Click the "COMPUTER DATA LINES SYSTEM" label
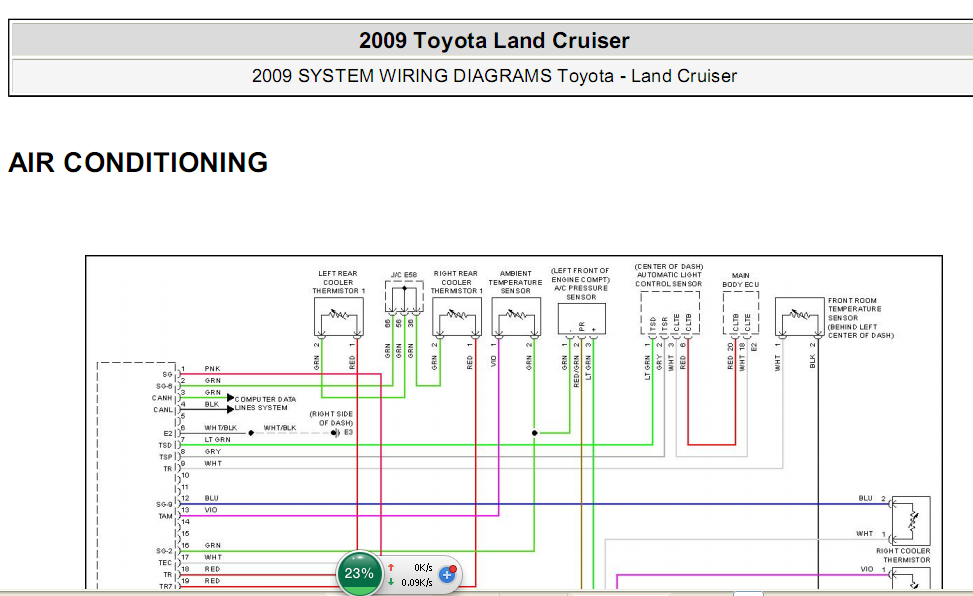973x596 pixels. 266,404
